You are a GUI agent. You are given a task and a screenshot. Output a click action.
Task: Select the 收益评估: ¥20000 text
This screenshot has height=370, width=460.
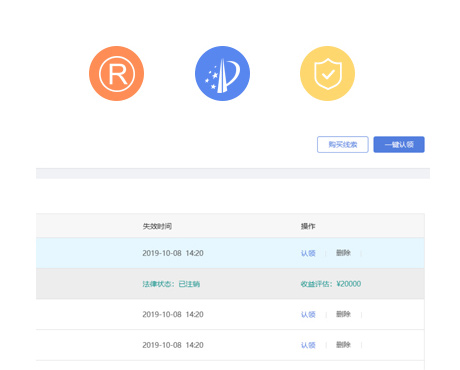(331, 284)
